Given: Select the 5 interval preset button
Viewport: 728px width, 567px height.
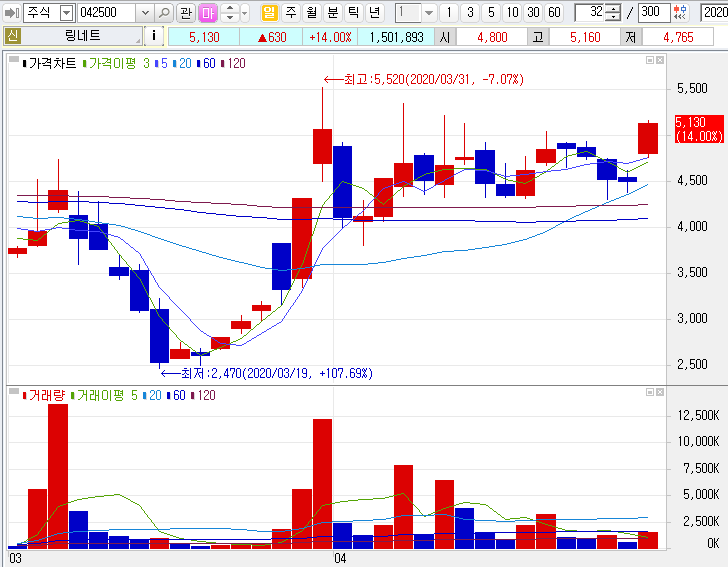Looking at the screenshot, I should pos(491,13).
